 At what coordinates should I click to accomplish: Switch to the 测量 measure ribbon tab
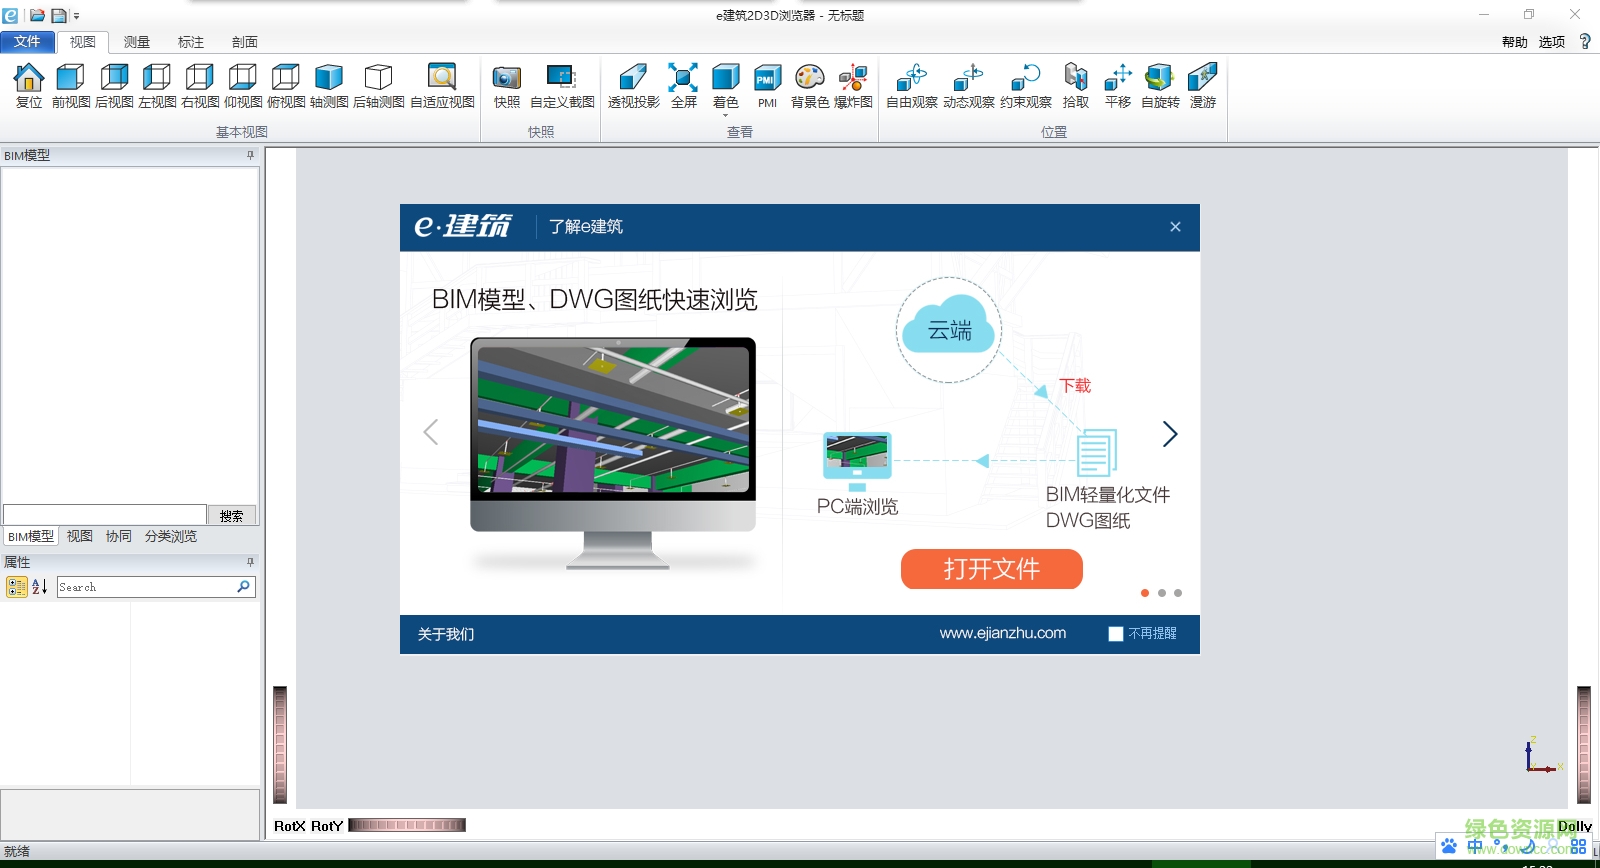coord(137,42)
